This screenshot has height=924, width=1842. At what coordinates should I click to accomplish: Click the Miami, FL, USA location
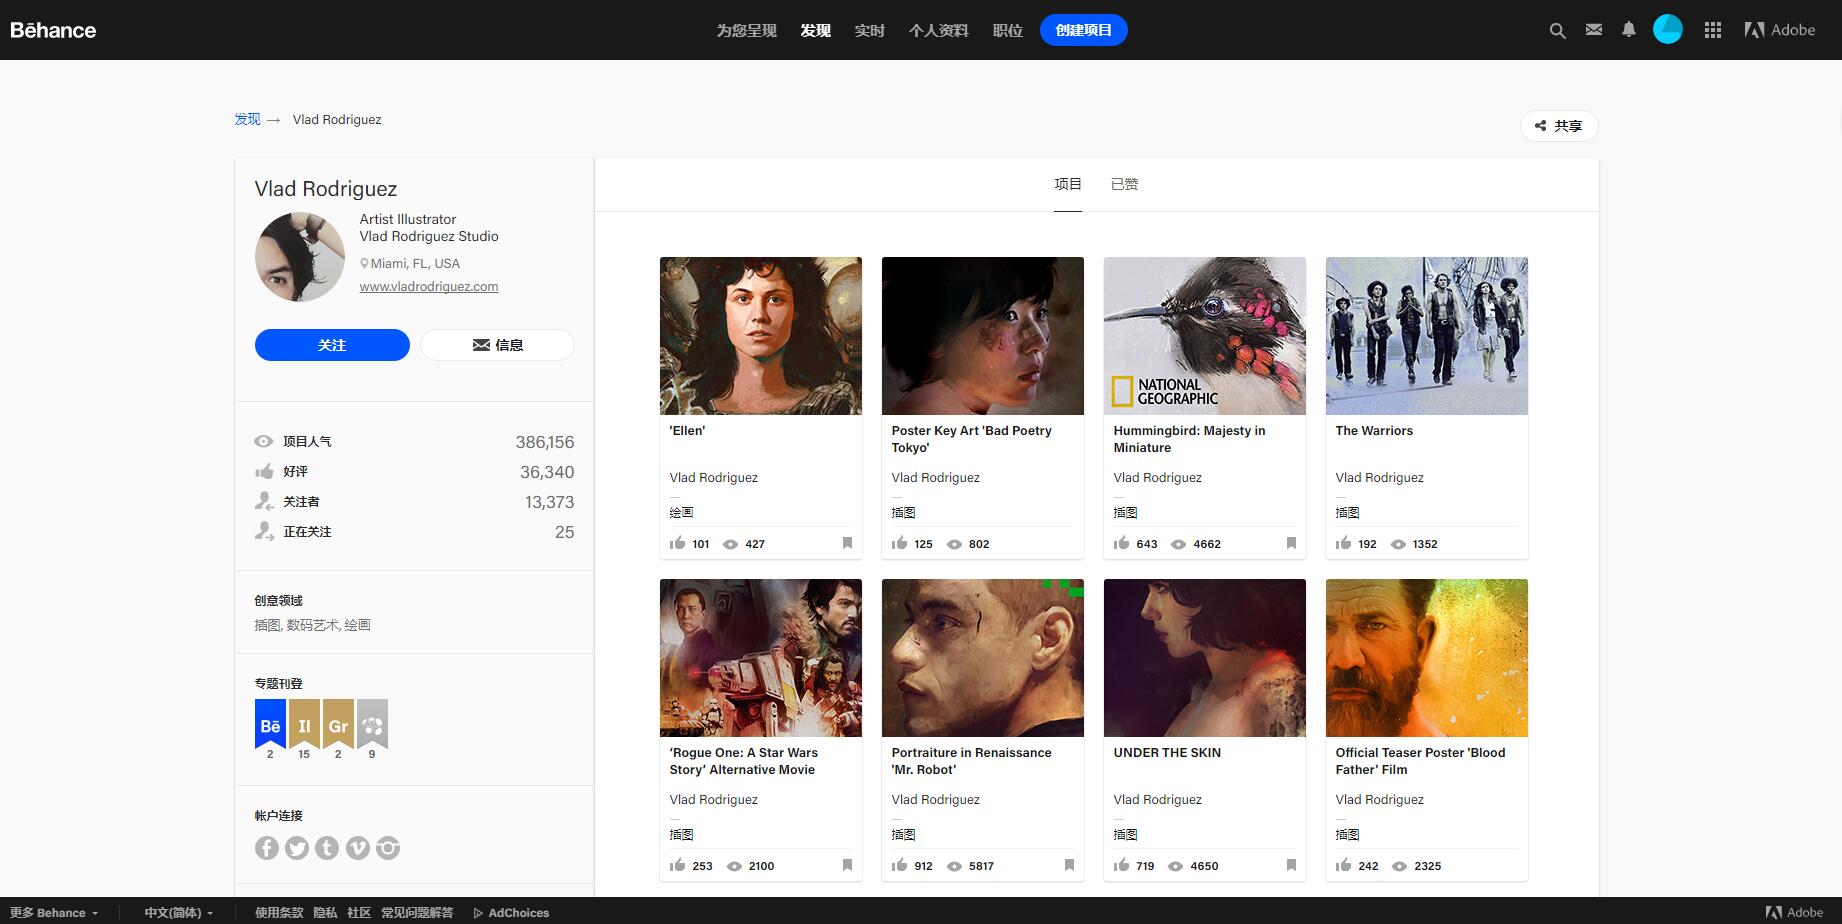coord(410,263)
